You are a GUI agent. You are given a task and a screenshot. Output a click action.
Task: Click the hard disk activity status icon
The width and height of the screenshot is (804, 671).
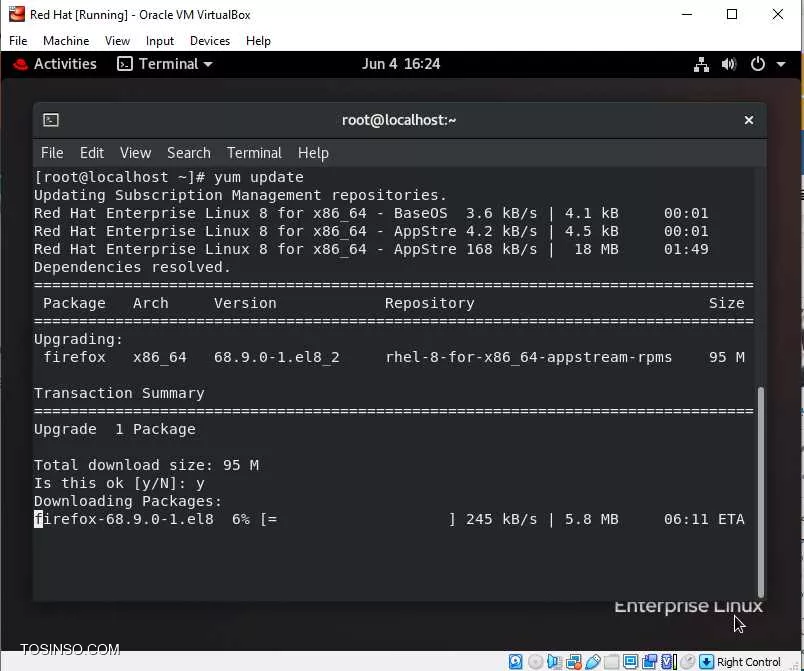516,662
